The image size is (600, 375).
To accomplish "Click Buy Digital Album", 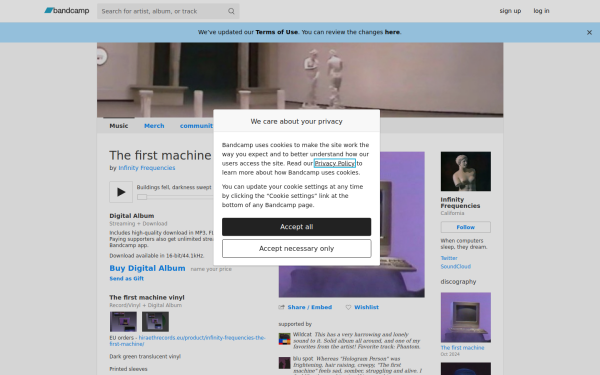I will click(x=147, y=268).
